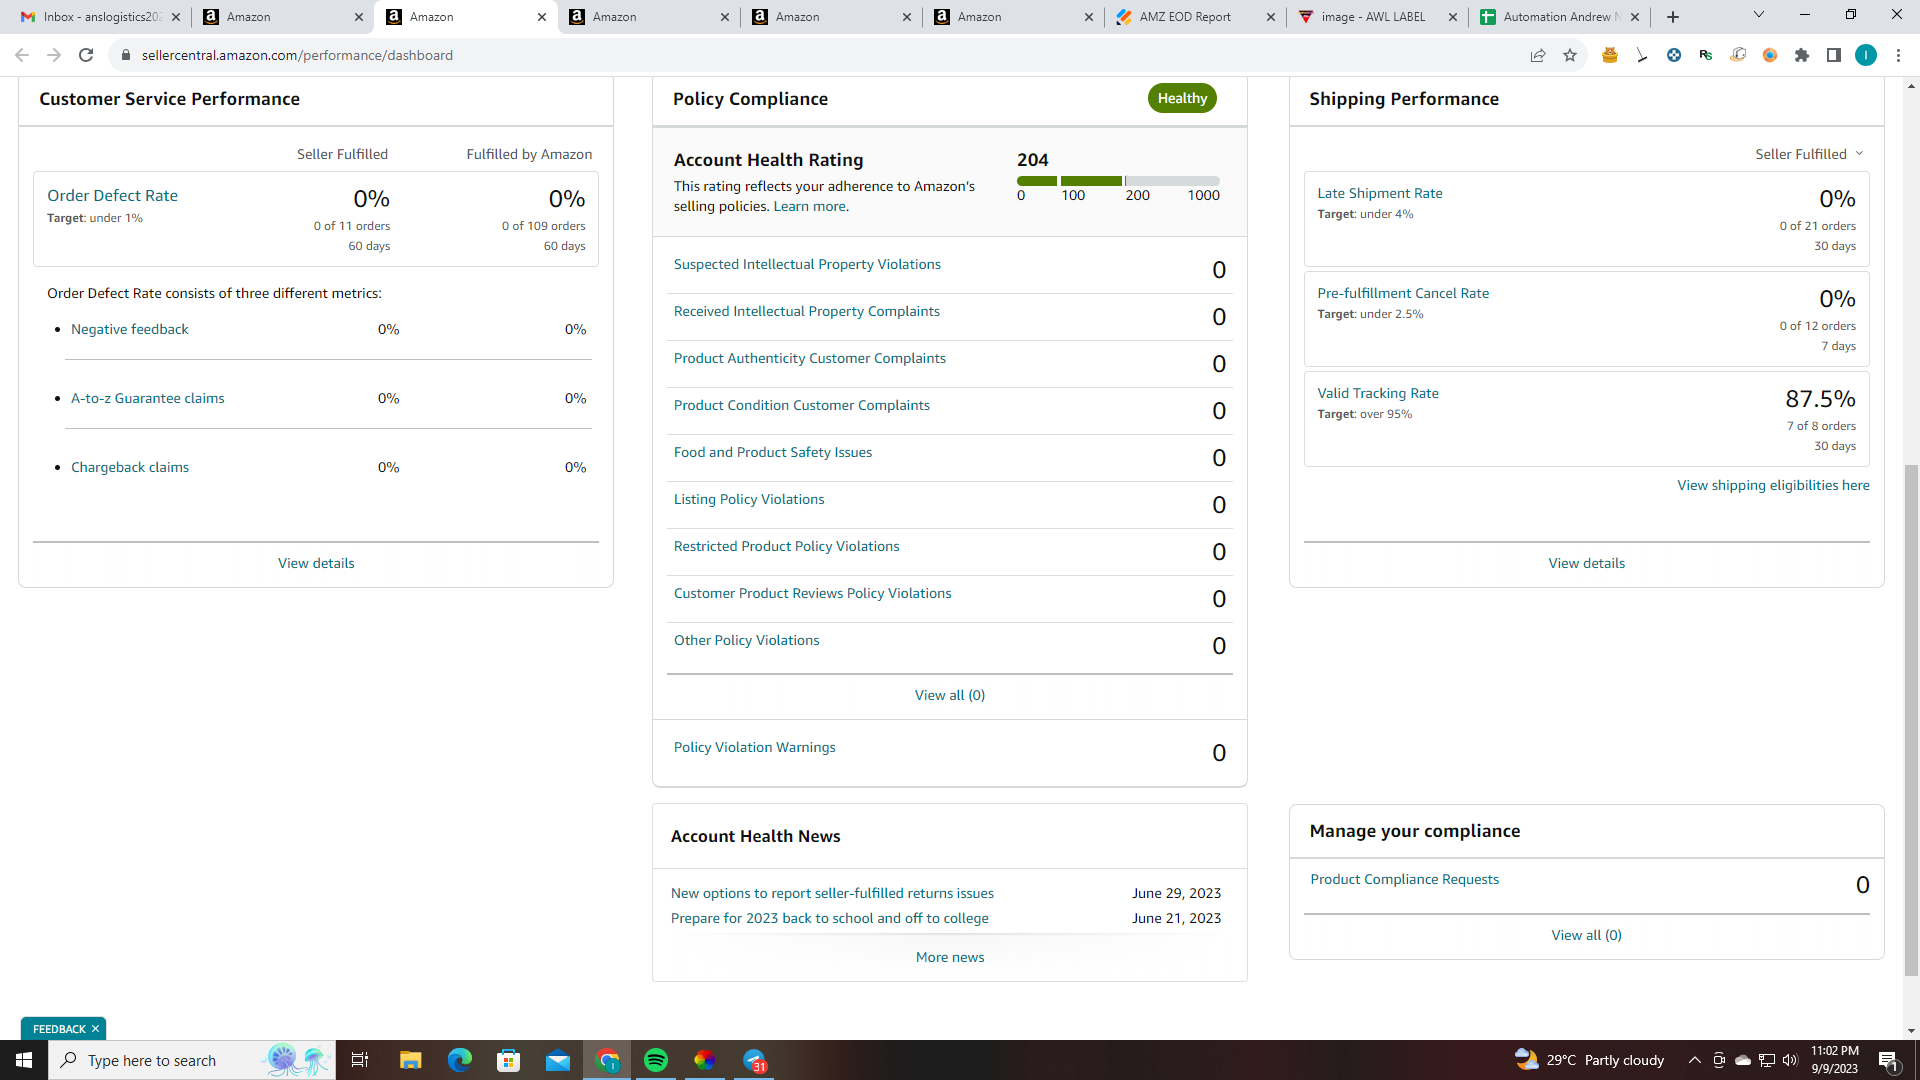This screenshot has width=1920, height=1080.
Task: Click View all (0) under Manage your compliance
Action: coord(1587,935)
